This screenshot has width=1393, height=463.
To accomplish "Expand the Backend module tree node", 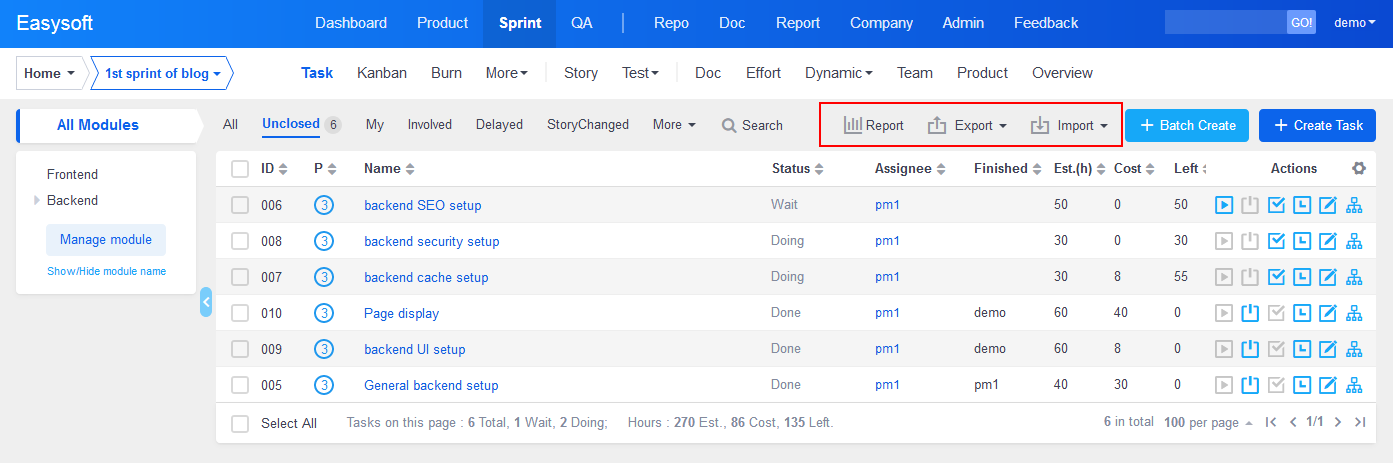I will pos(38,200).
